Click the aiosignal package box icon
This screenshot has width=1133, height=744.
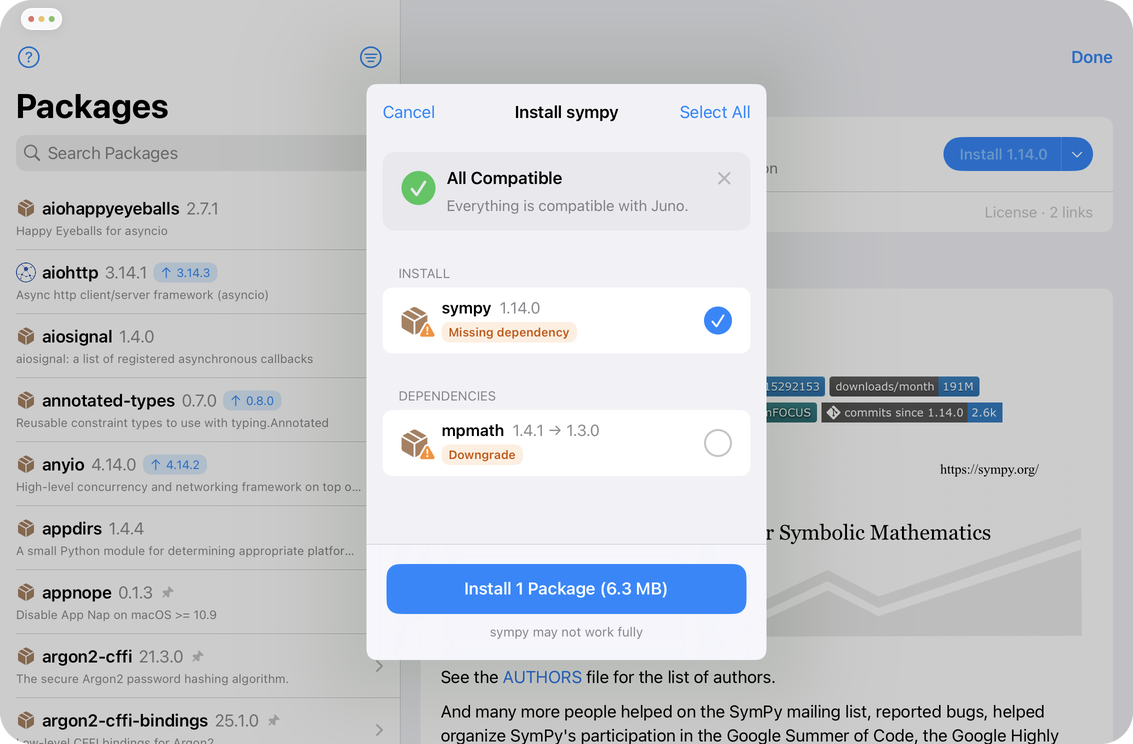pyautogui.click(x=26, y=337)
